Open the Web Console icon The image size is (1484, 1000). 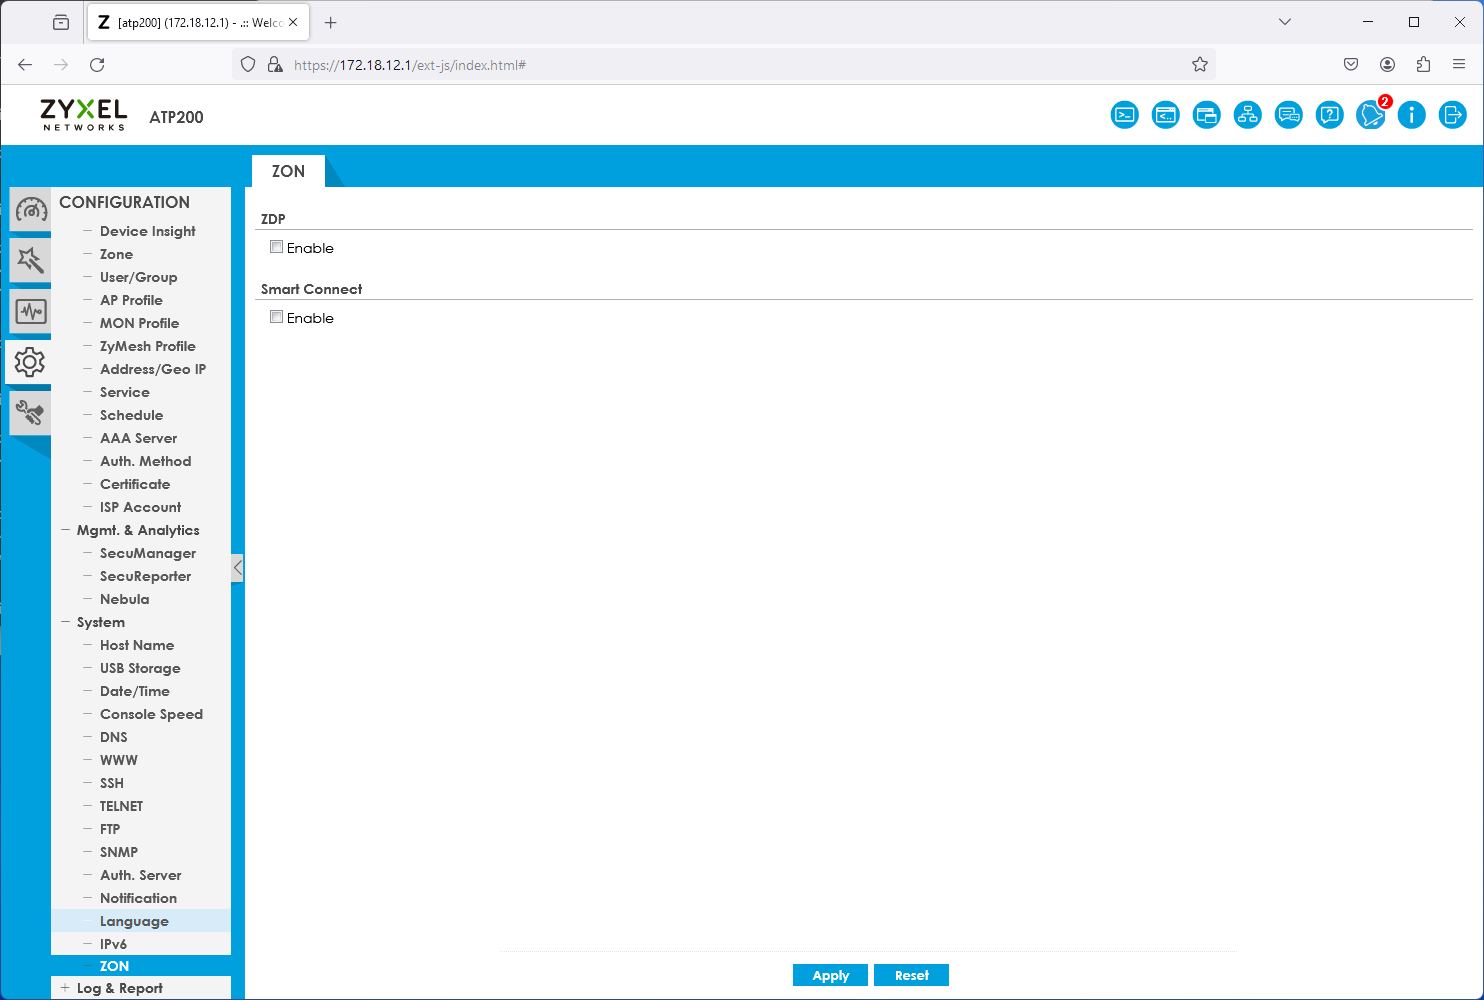(x=1166, y=115)
